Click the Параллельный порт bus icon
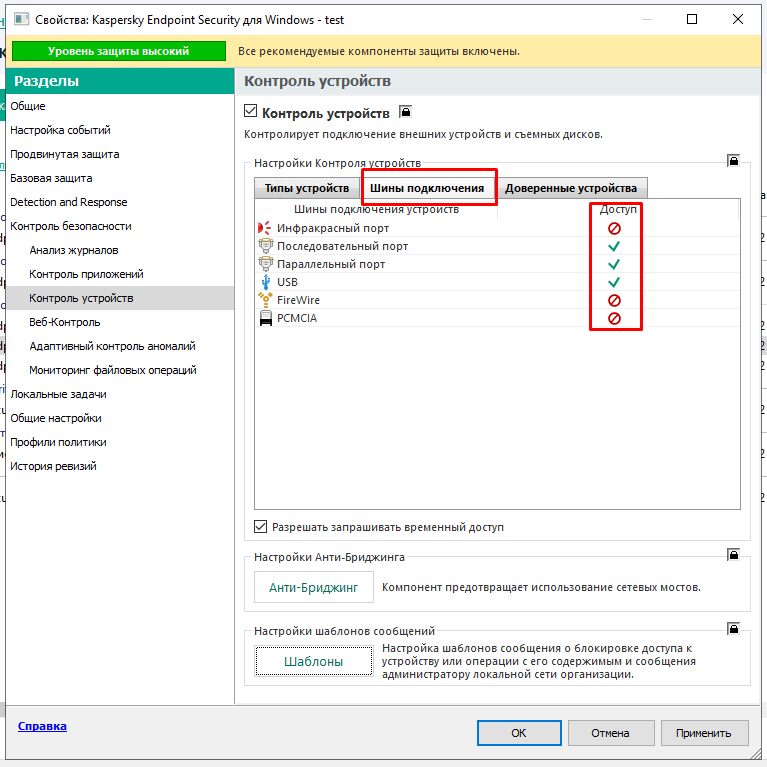This screenshot has height=767, width=767. (265, 264)
